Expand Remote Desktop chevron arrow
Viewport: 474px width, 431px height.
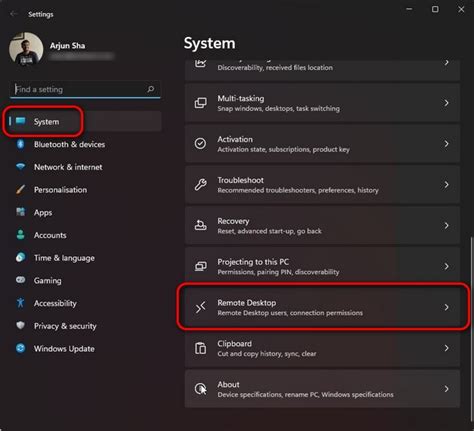446,307
